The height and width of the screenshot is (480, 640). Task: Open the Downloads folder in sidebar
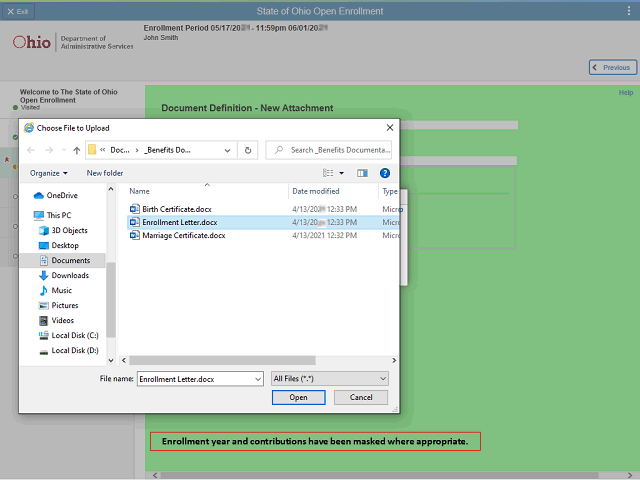[x=70, y=275]
